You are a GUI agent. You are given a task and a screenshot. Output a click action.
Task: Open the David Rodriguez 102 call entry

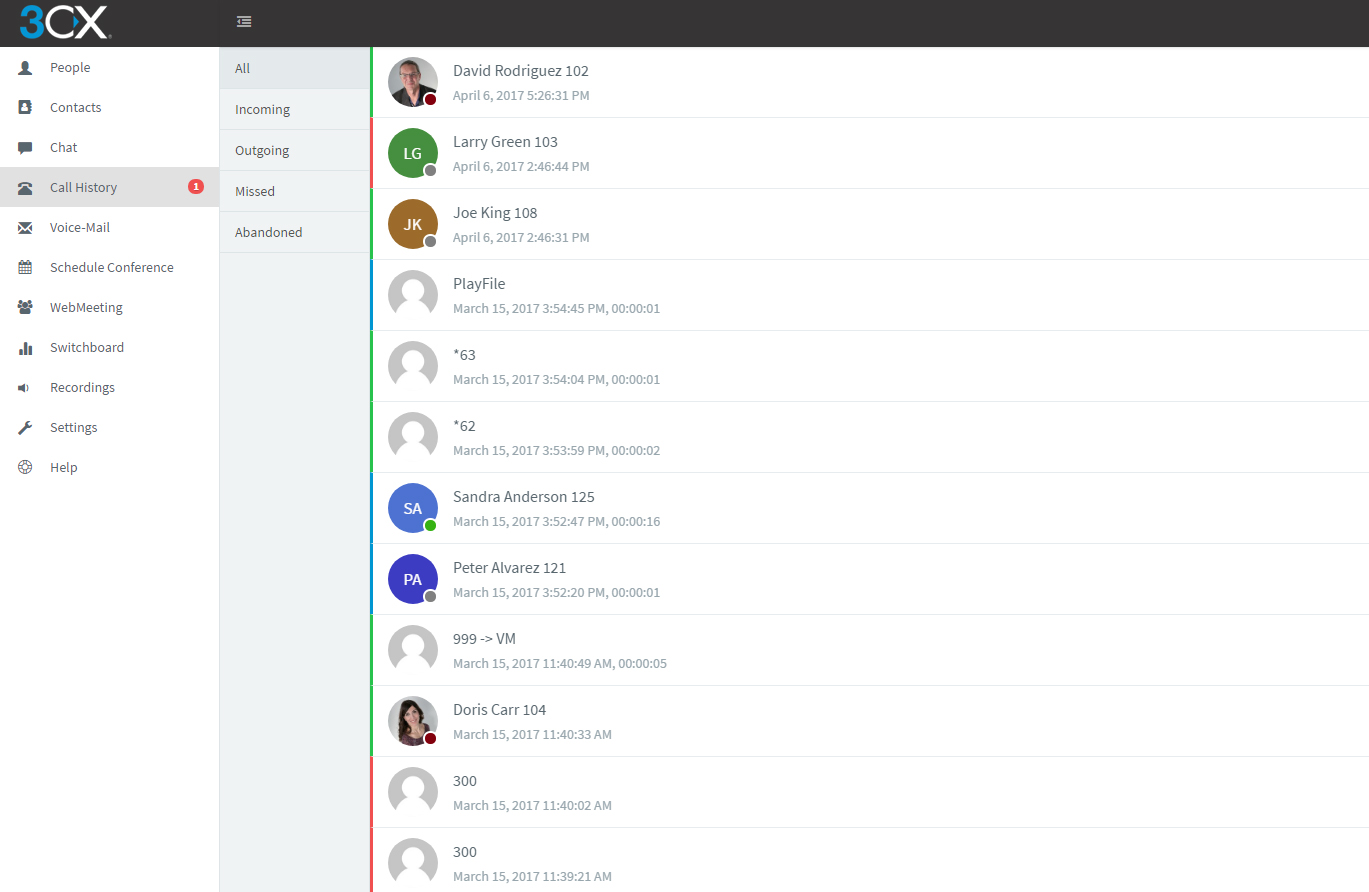[869, 82]
